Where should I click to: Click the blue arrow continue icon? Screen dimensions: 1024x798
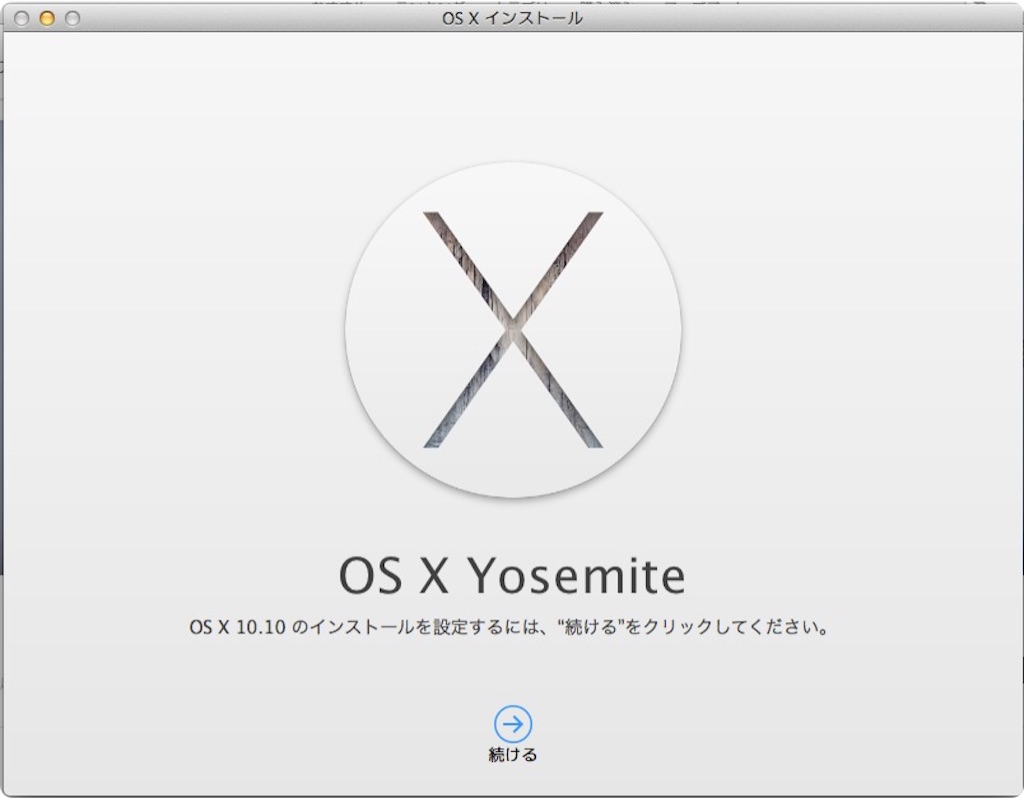coord(513,724)
